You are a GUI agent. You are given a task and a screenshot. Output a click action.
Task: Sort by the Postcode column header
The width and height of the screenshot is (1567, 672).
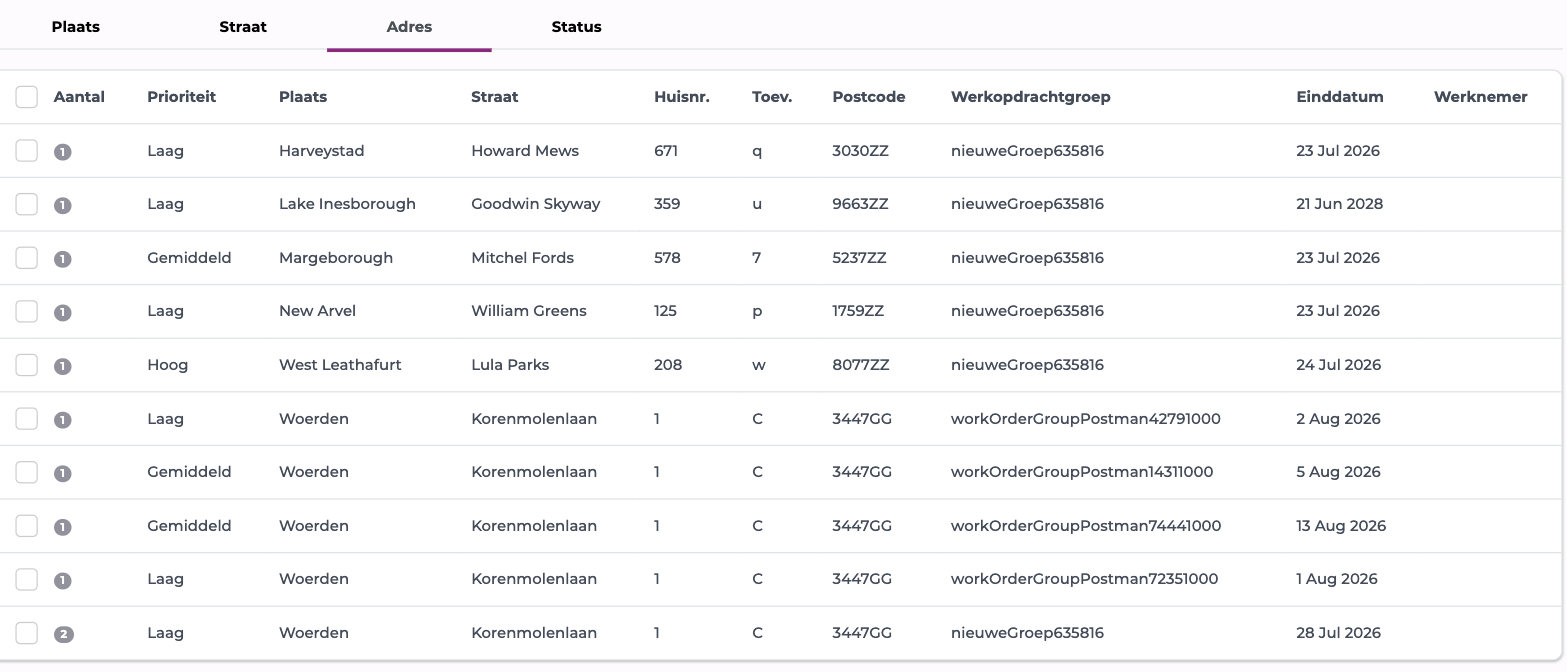click(x=869, y=97)
